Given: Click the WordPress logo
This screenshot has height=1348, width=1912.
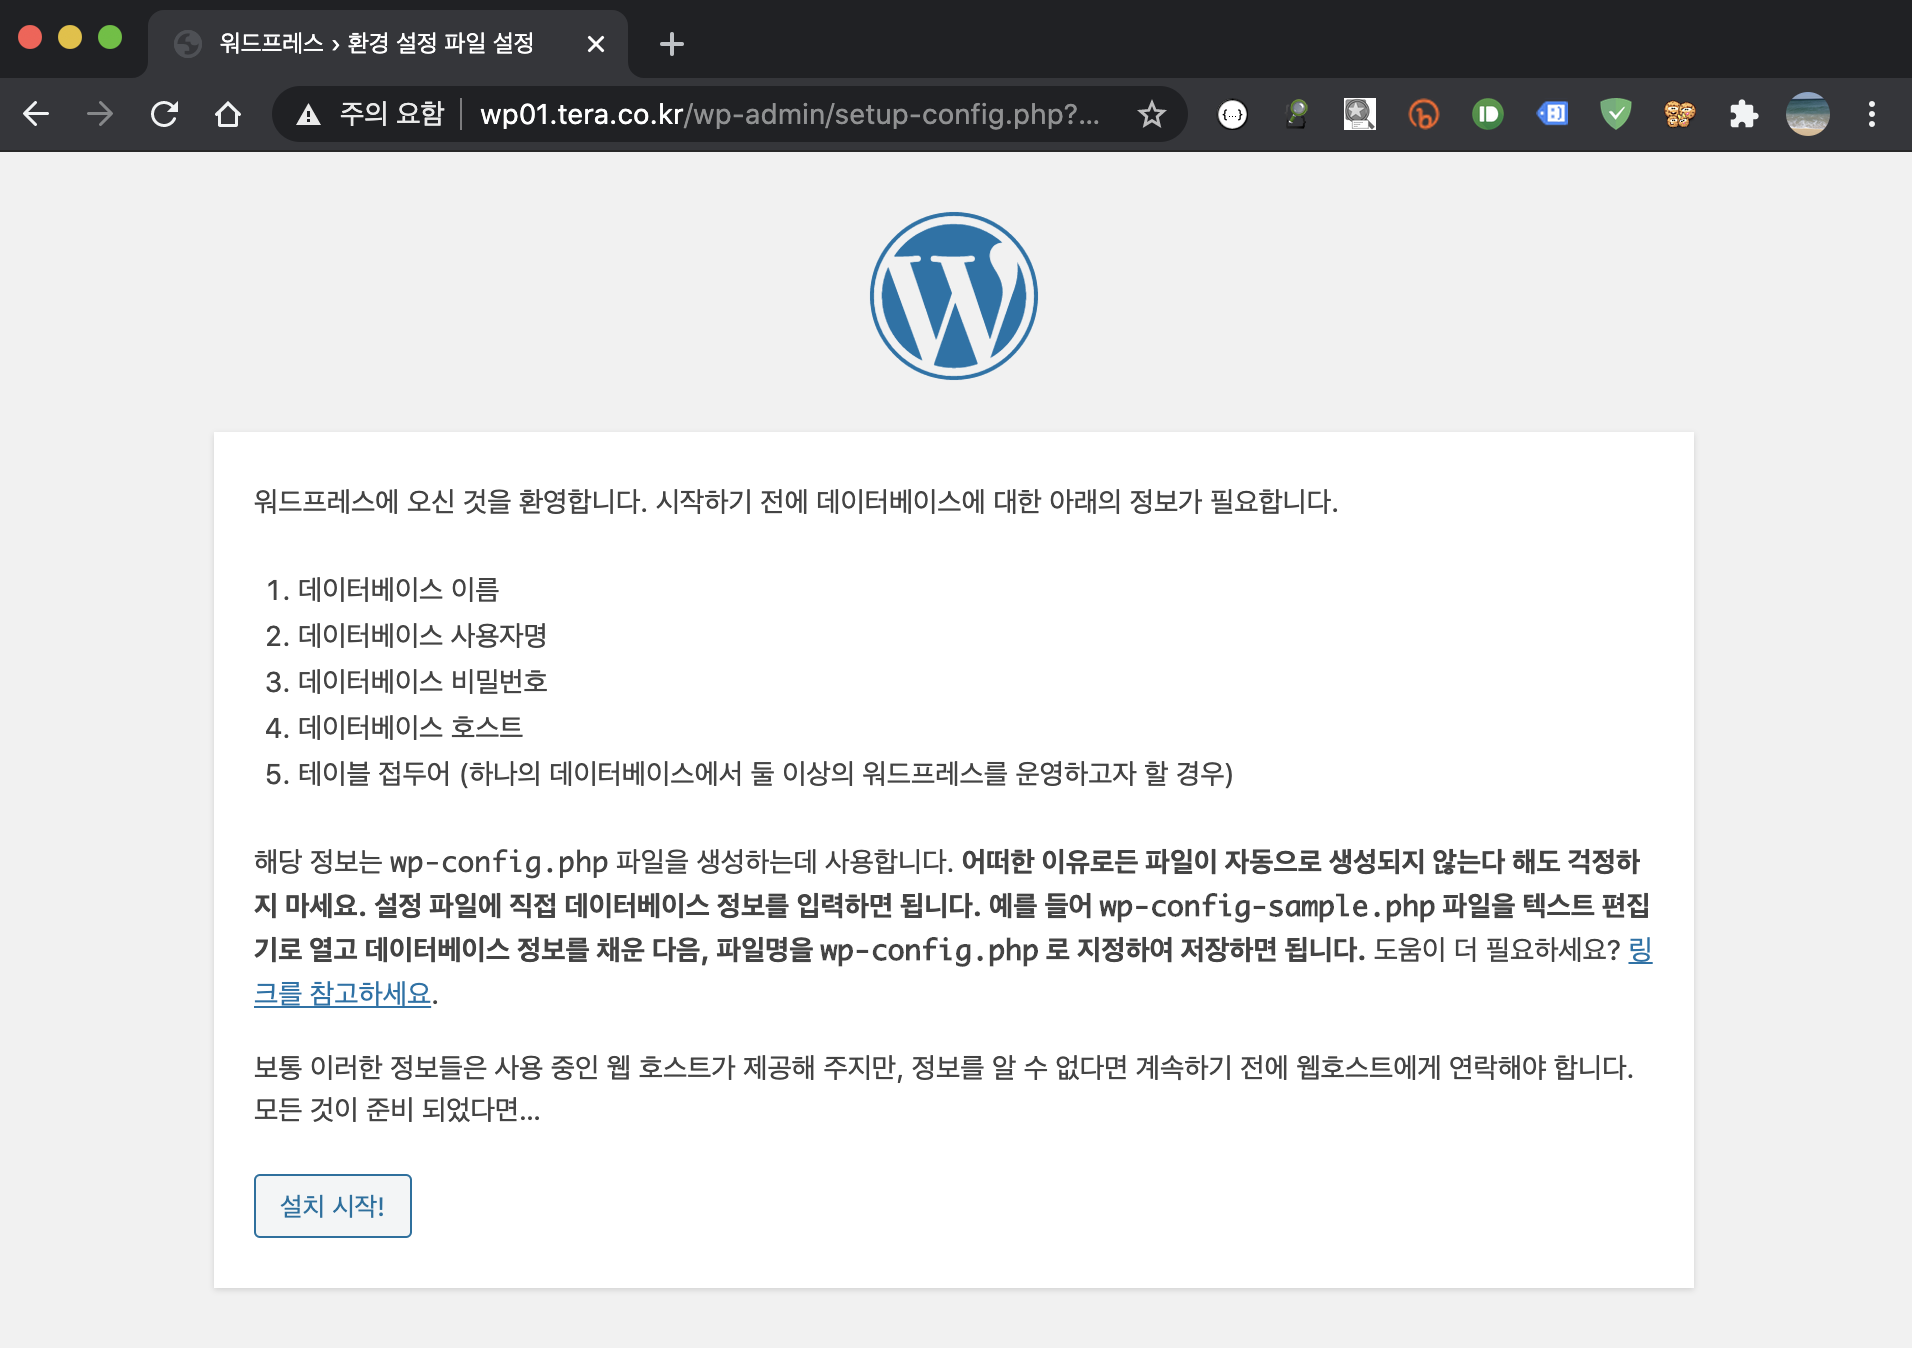Looking at the screenshot, I should [954, 296].
